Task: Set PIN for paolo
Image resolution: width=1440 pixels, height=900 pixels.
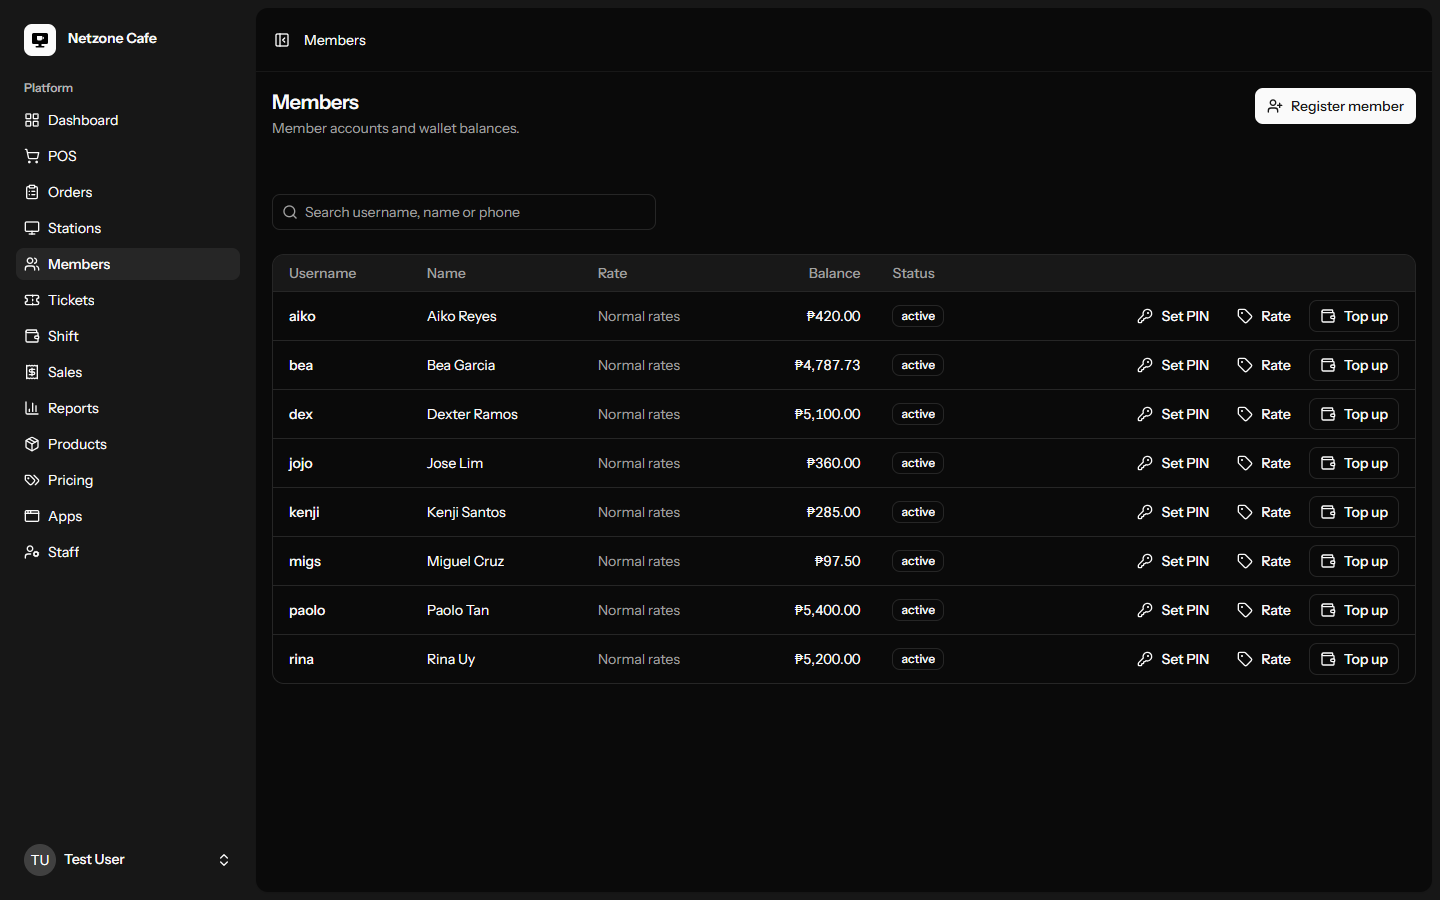Action: tap(1173, 610)
